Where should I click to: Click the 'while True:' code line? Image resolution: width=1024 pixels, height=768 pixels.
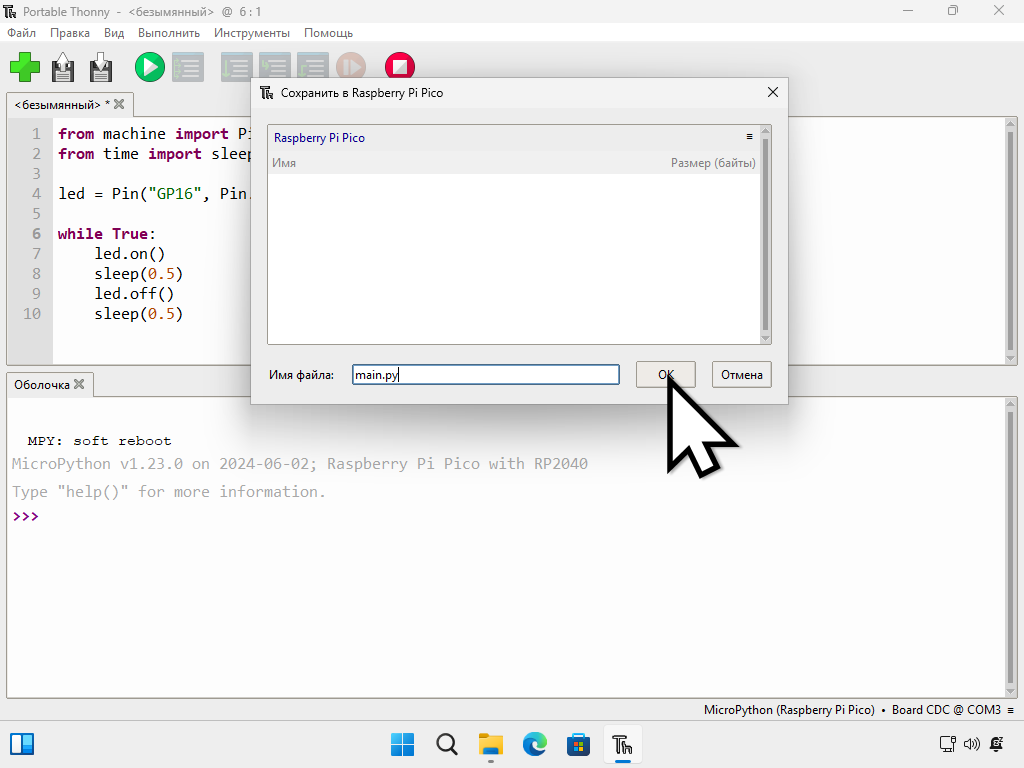(x=106, y=234)
